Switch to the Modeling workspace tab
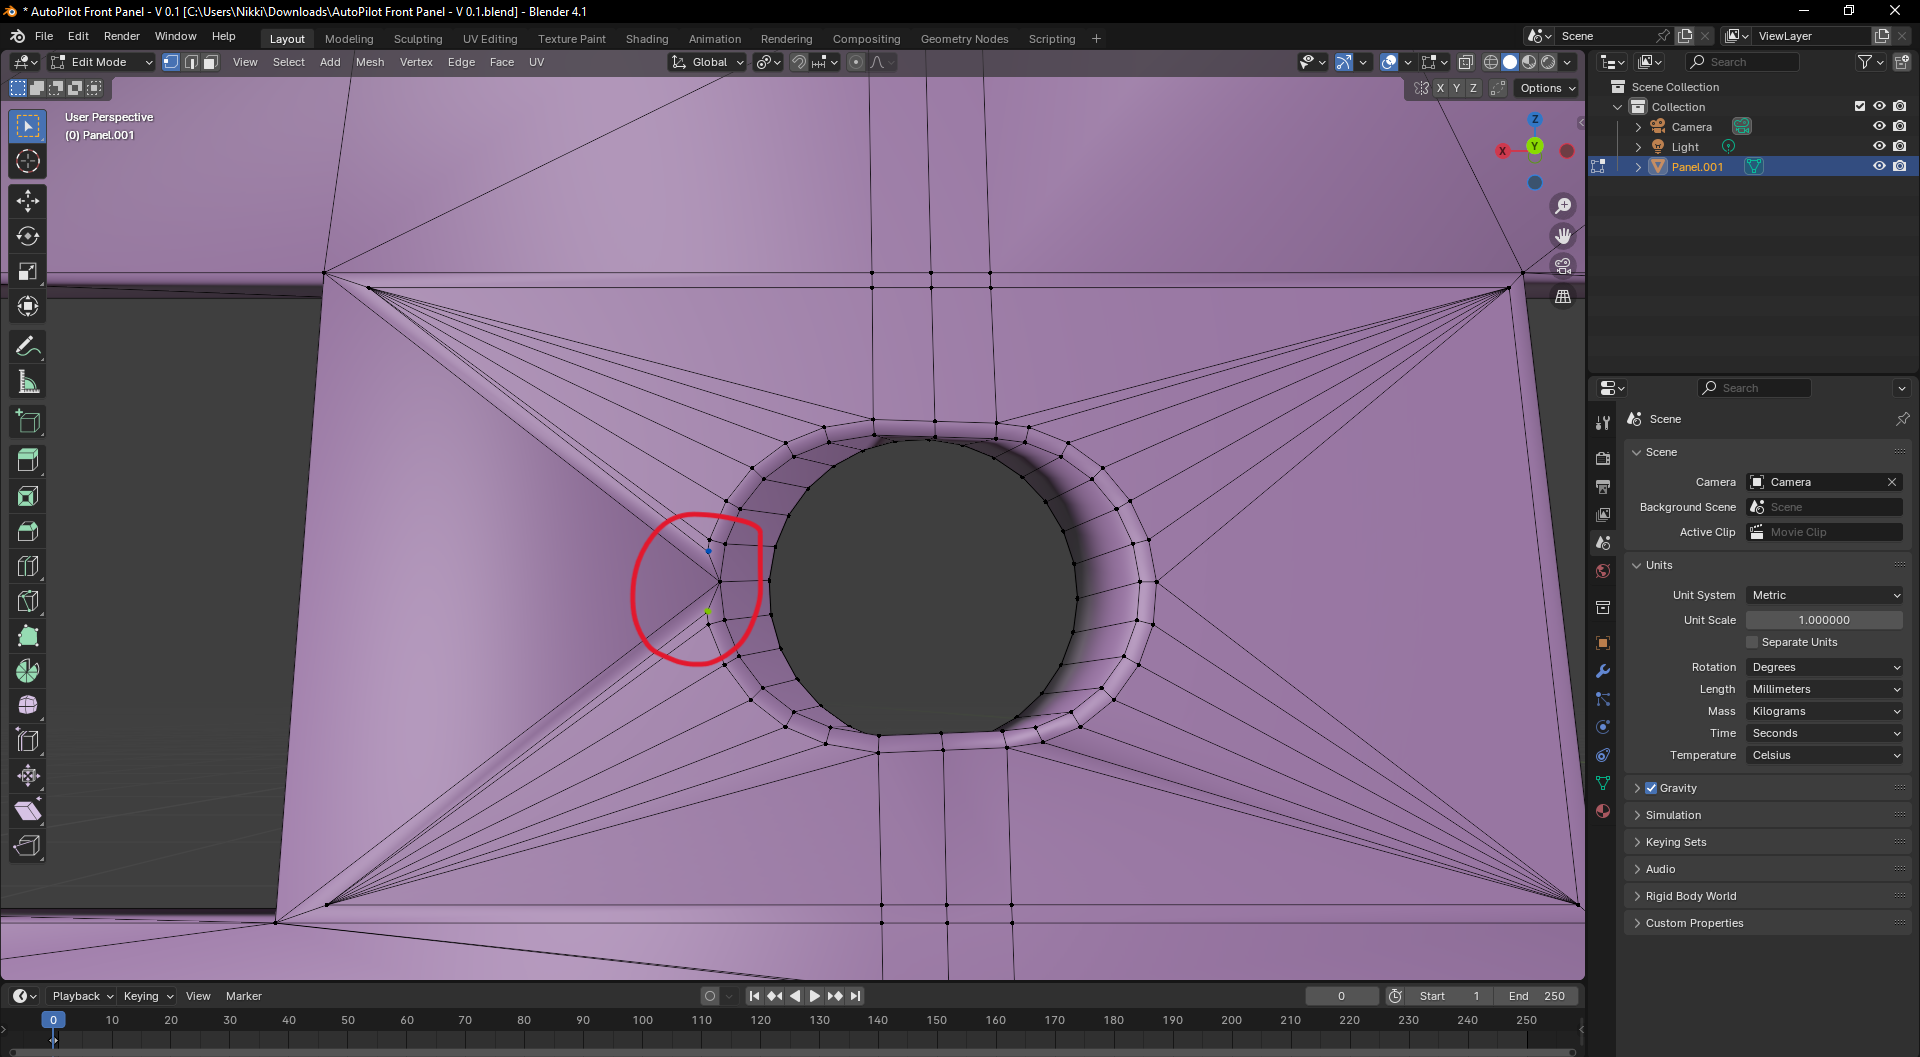This screenshot has width=1920, height=1057. click(x=349, y=39)
